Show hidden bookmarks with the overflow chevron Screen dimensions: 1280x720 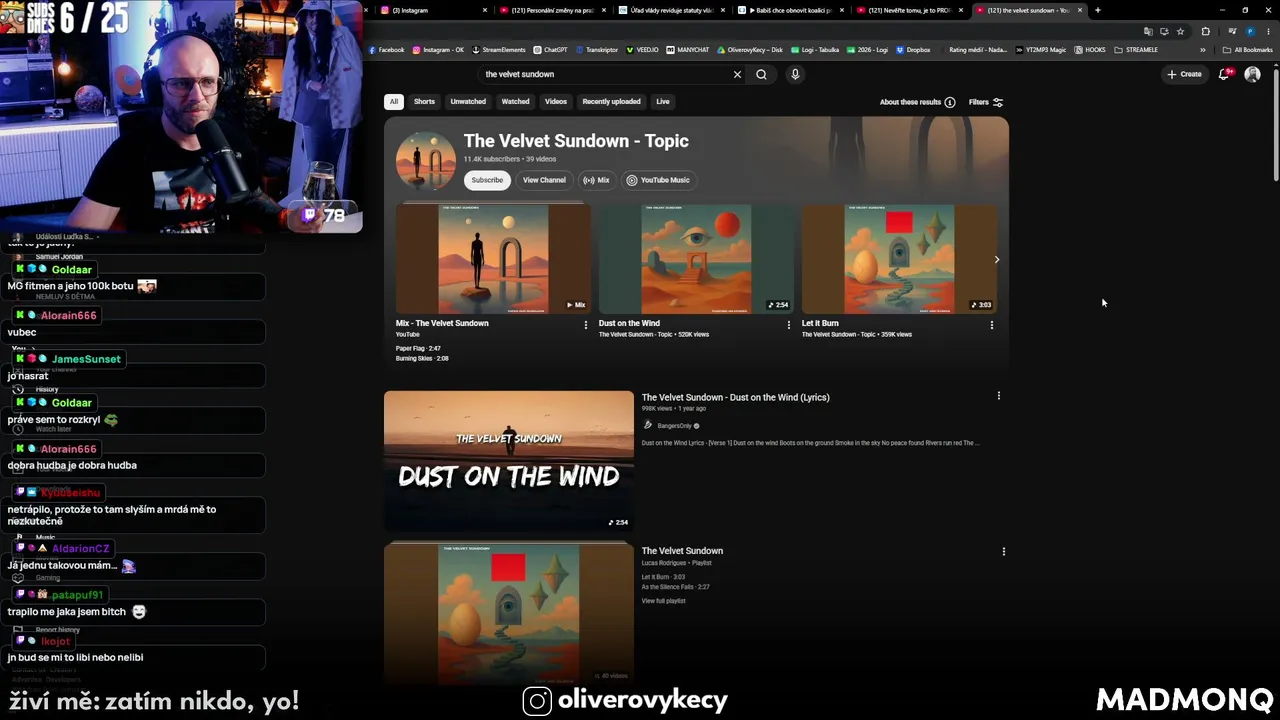click(1203, 50)
